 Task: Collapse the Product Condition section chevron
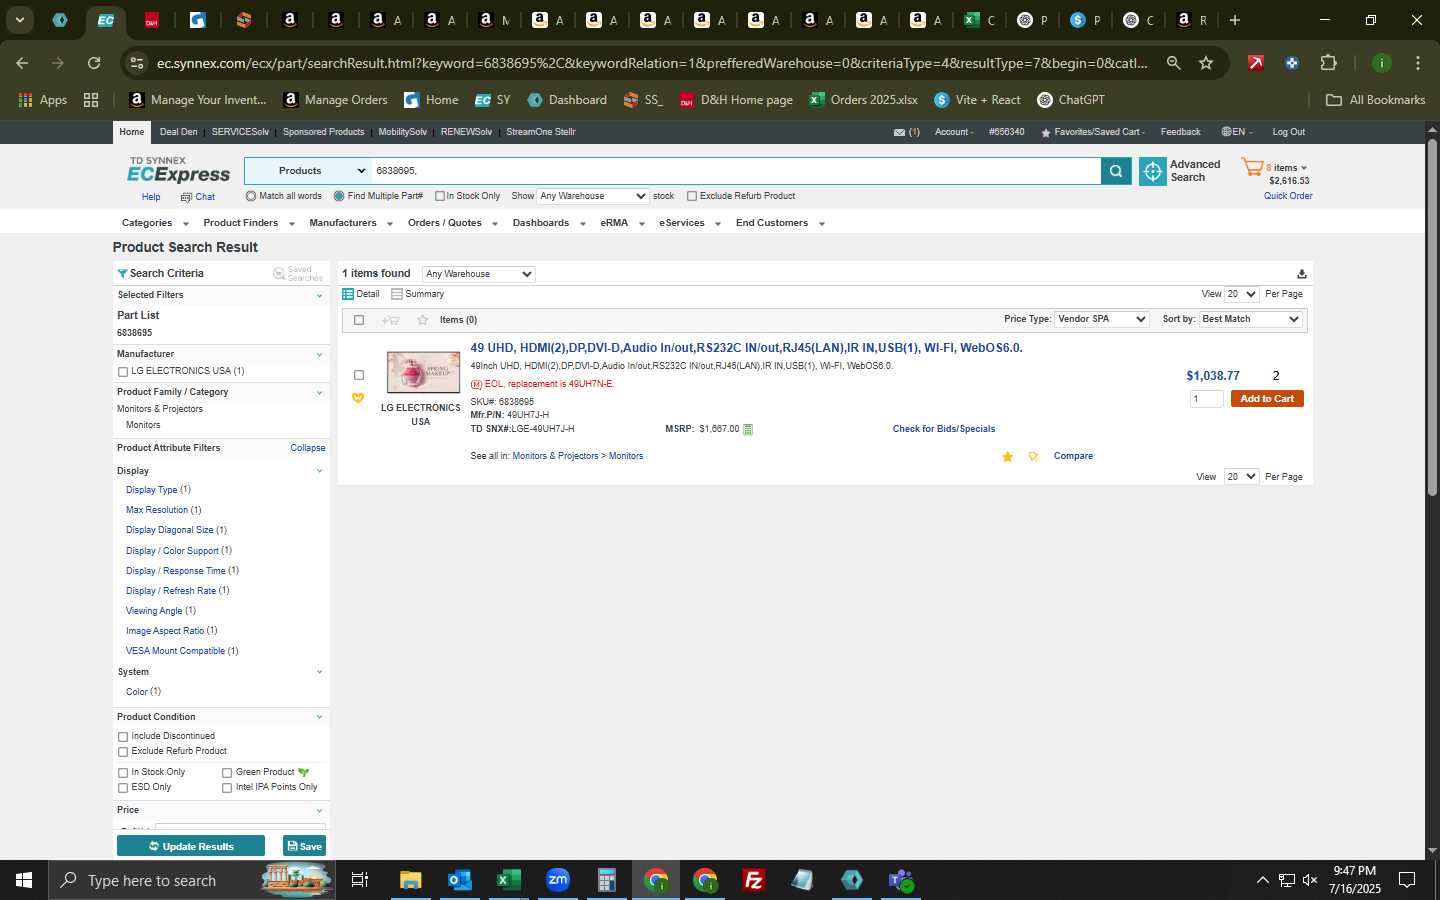pyautogui.click(x=320, y=717)
